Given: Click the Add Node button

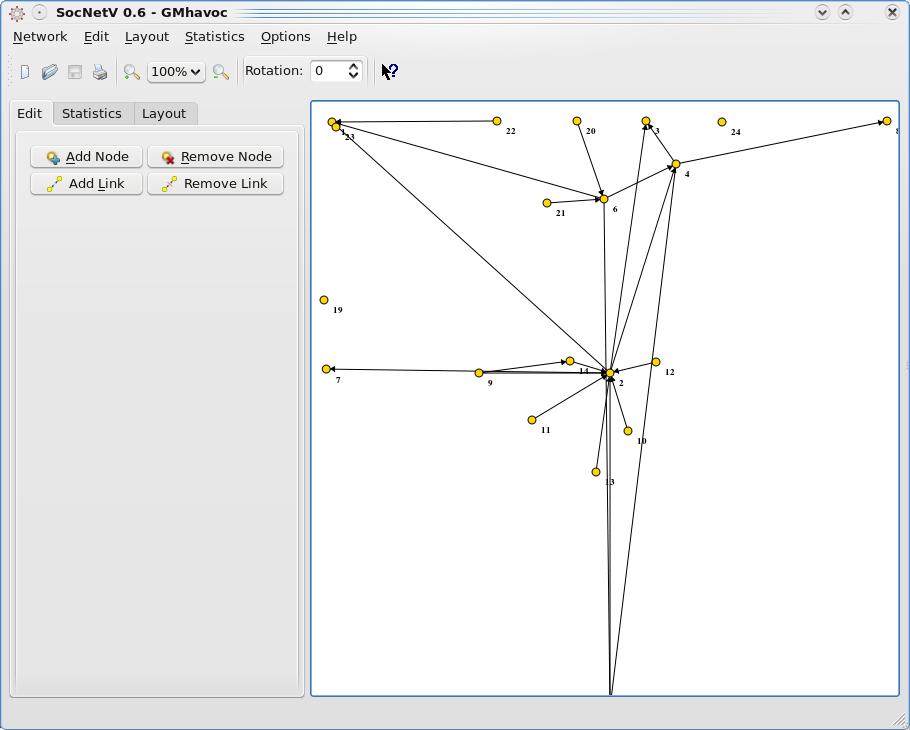Looking at the screenshot, I should (x=86, y=156).
